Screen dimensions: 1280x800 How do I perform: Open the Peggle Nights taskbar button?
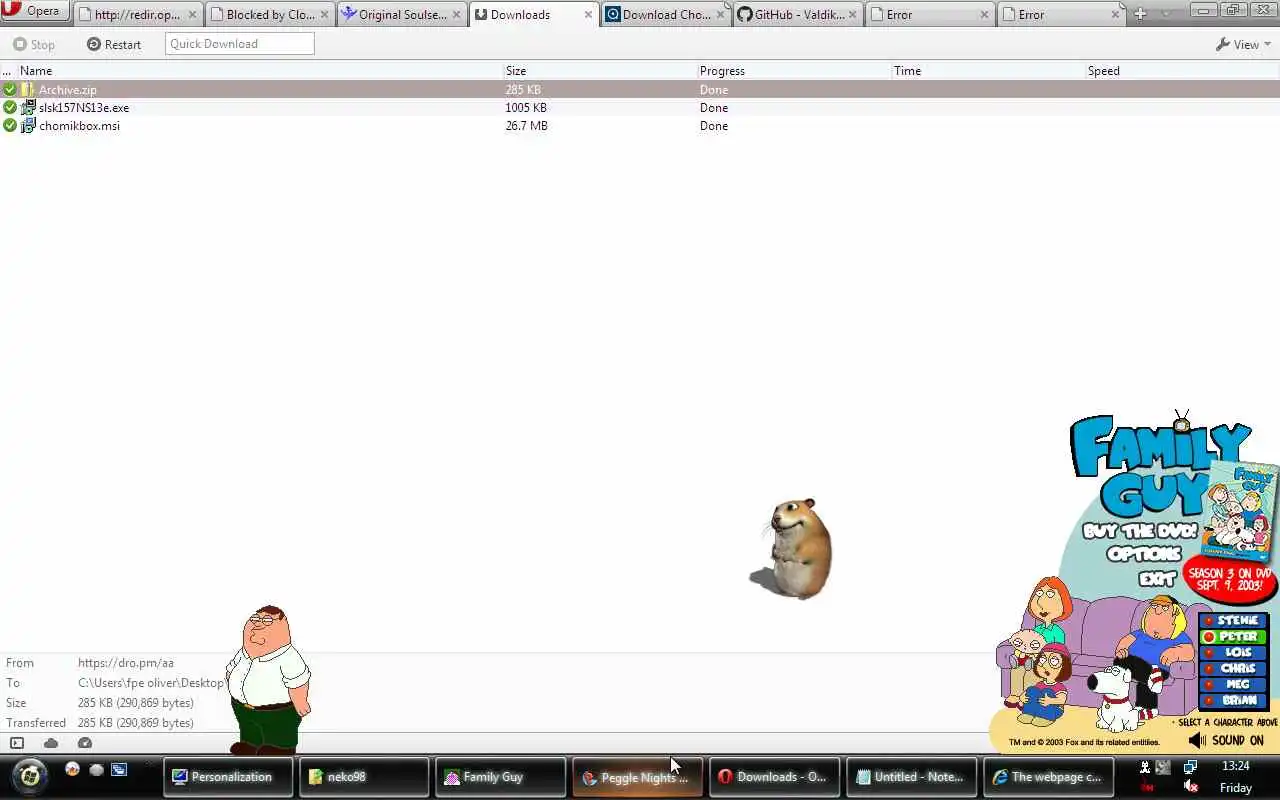point(636,777)
